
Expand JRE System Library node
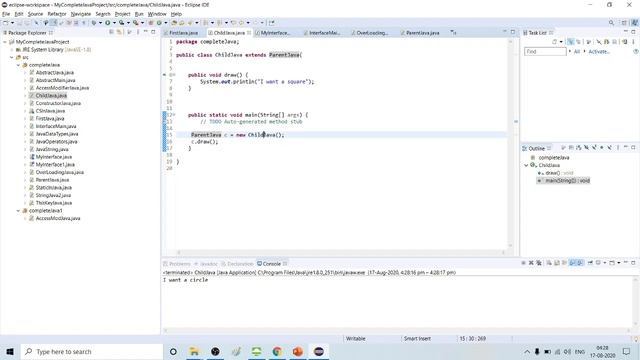click(12, 50)
